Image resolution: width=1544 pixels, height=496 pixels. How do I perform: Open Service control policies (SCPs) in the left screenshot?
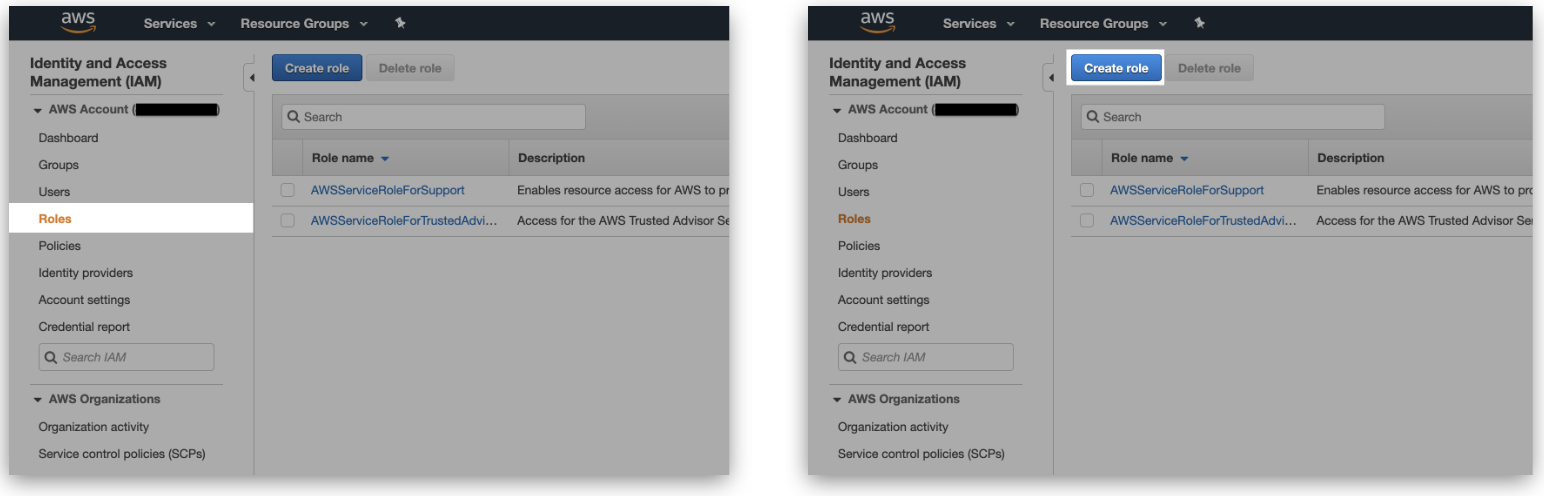[122, 454]
